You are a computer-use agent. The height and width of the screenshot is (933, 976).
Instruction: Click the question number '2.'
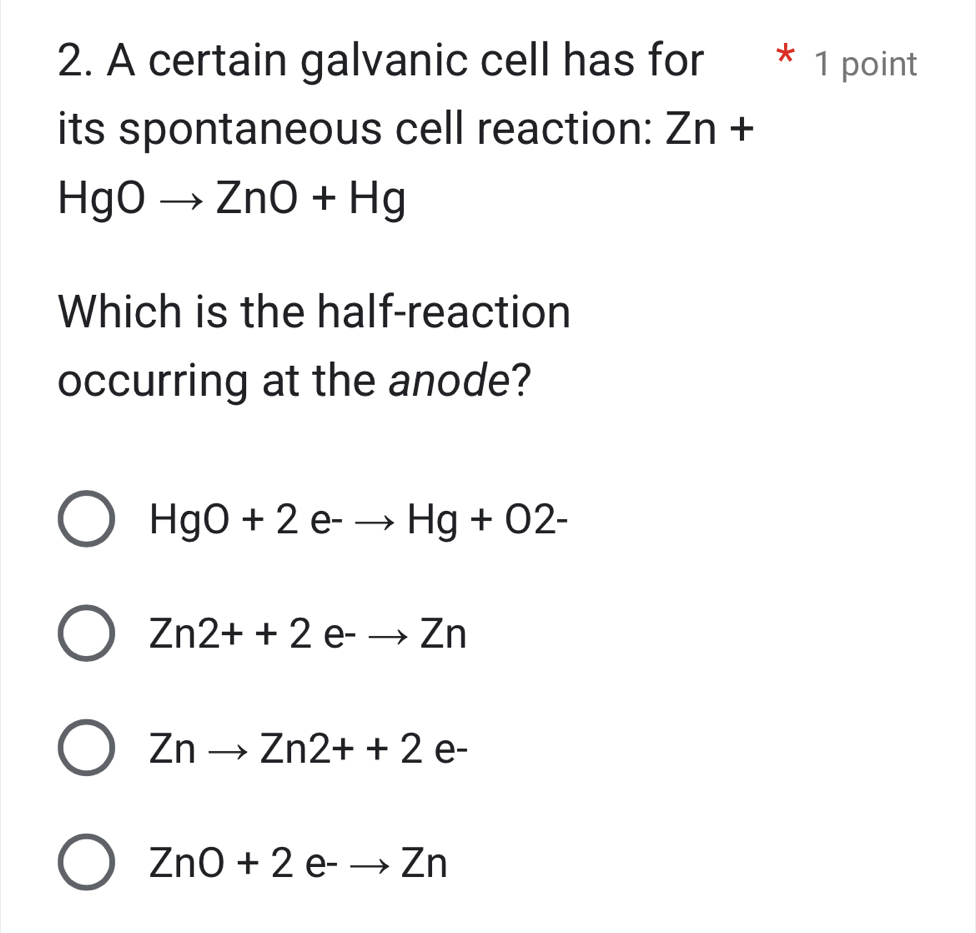[76, 61]
